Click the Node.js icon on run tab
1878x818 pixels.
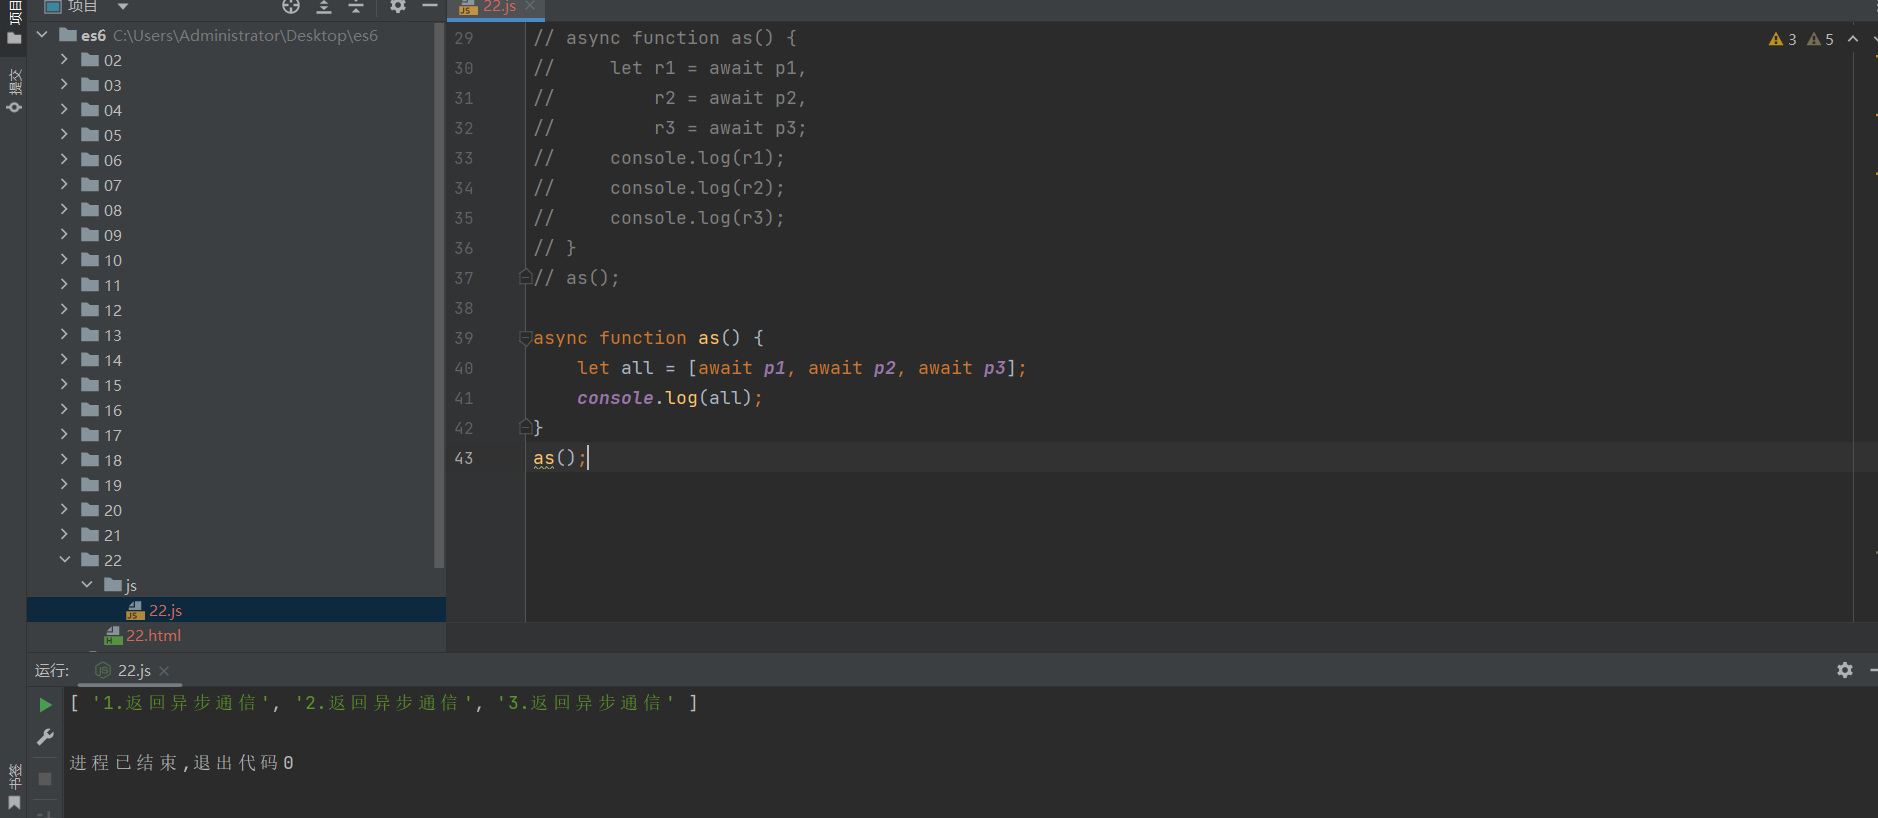[x=102, y=670]
